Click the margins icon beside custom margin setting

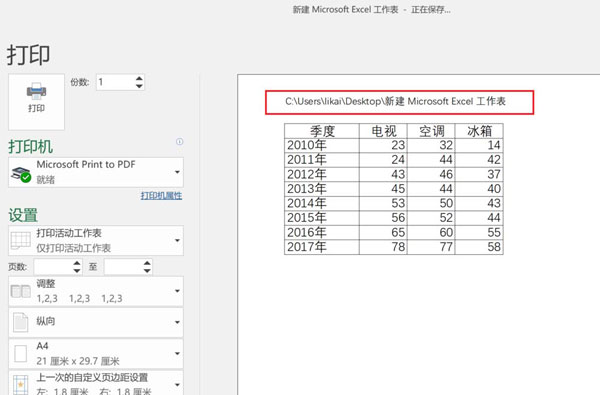[x=20, y=385]
